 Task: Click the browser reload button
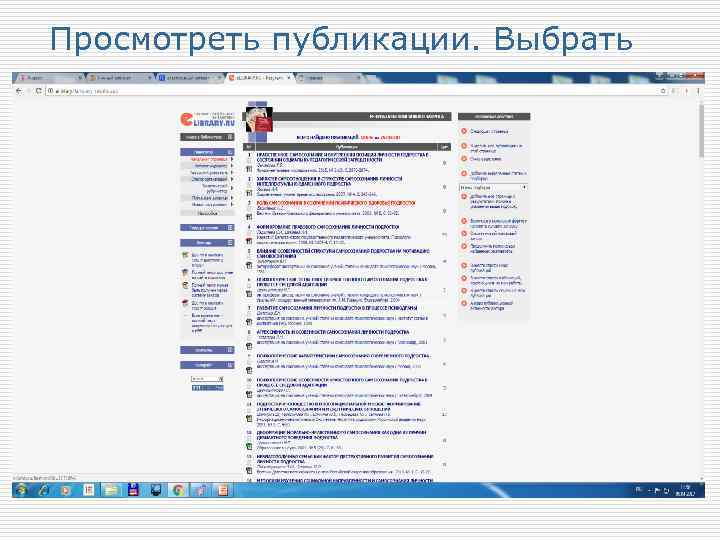point(39,91)
